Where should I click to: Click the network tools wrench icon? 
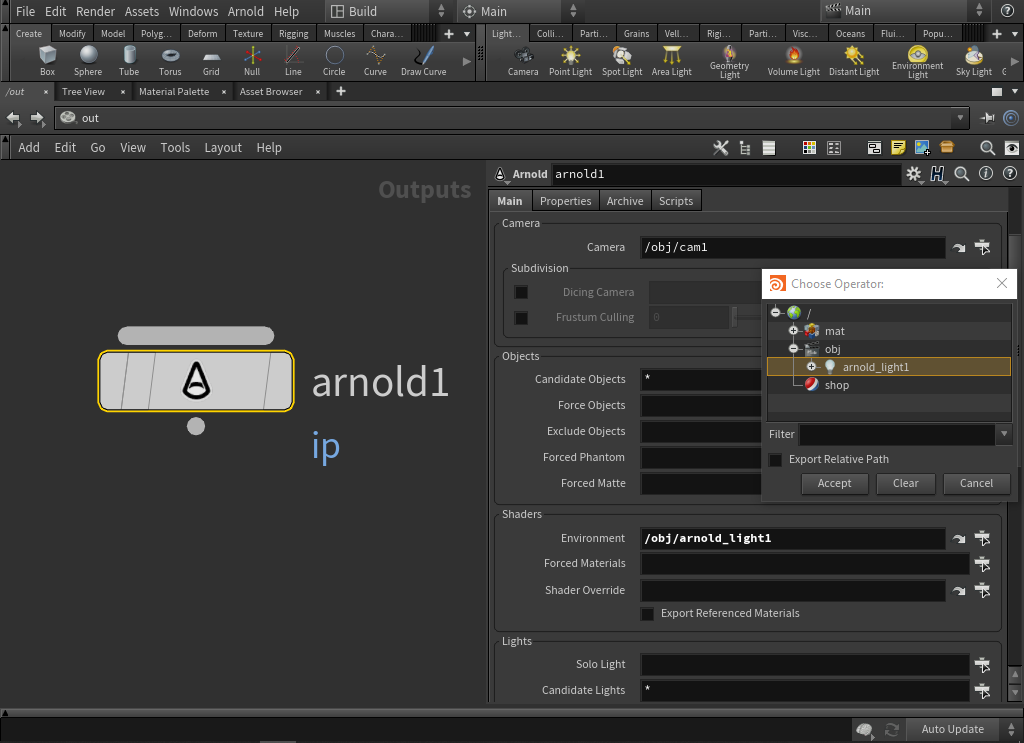(x=720, y=148)
